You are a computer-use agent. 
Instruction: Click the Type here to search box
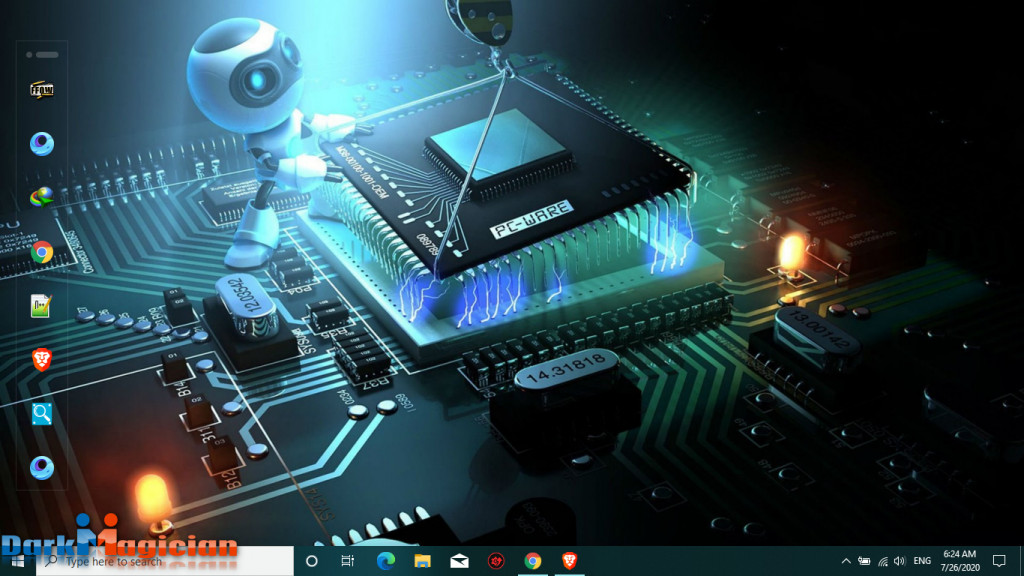pos(165,561)
